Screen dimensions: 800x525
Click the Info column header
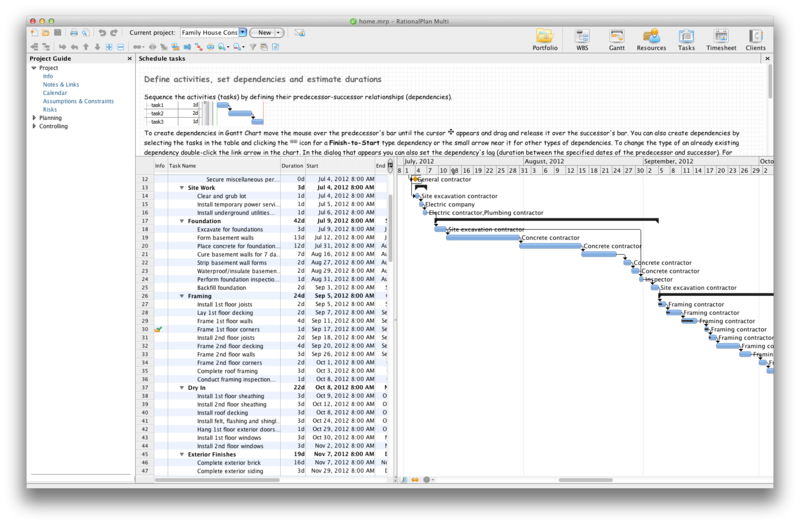point(160,166)
